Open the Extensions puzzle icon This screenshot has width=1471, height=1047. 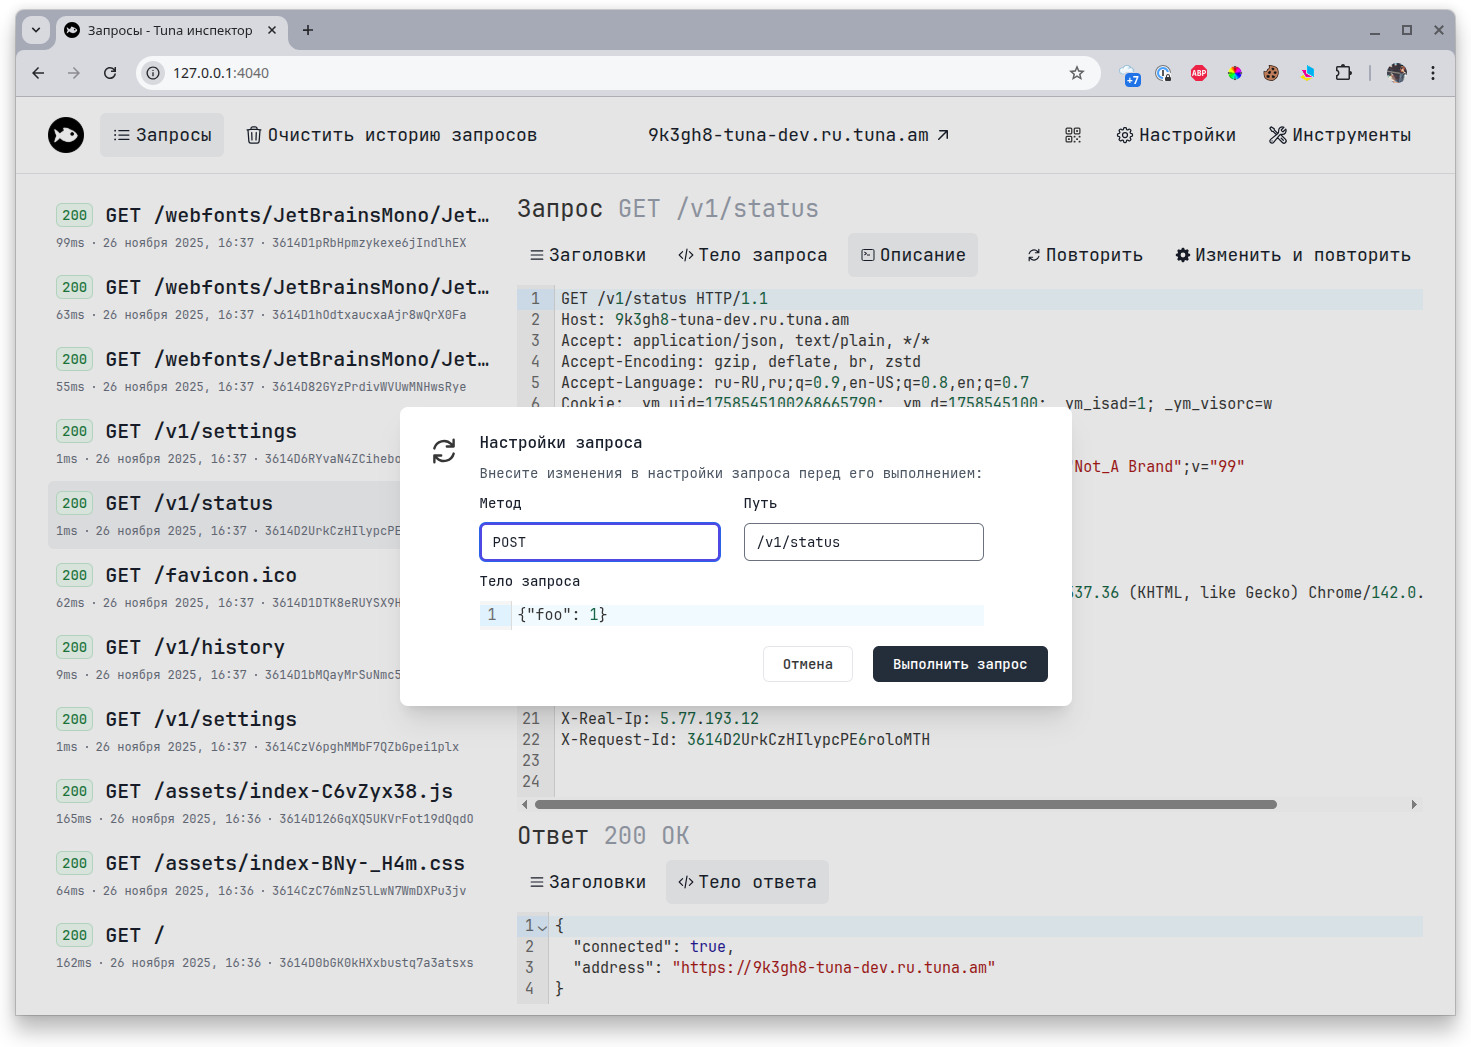tap(1343, 73)
